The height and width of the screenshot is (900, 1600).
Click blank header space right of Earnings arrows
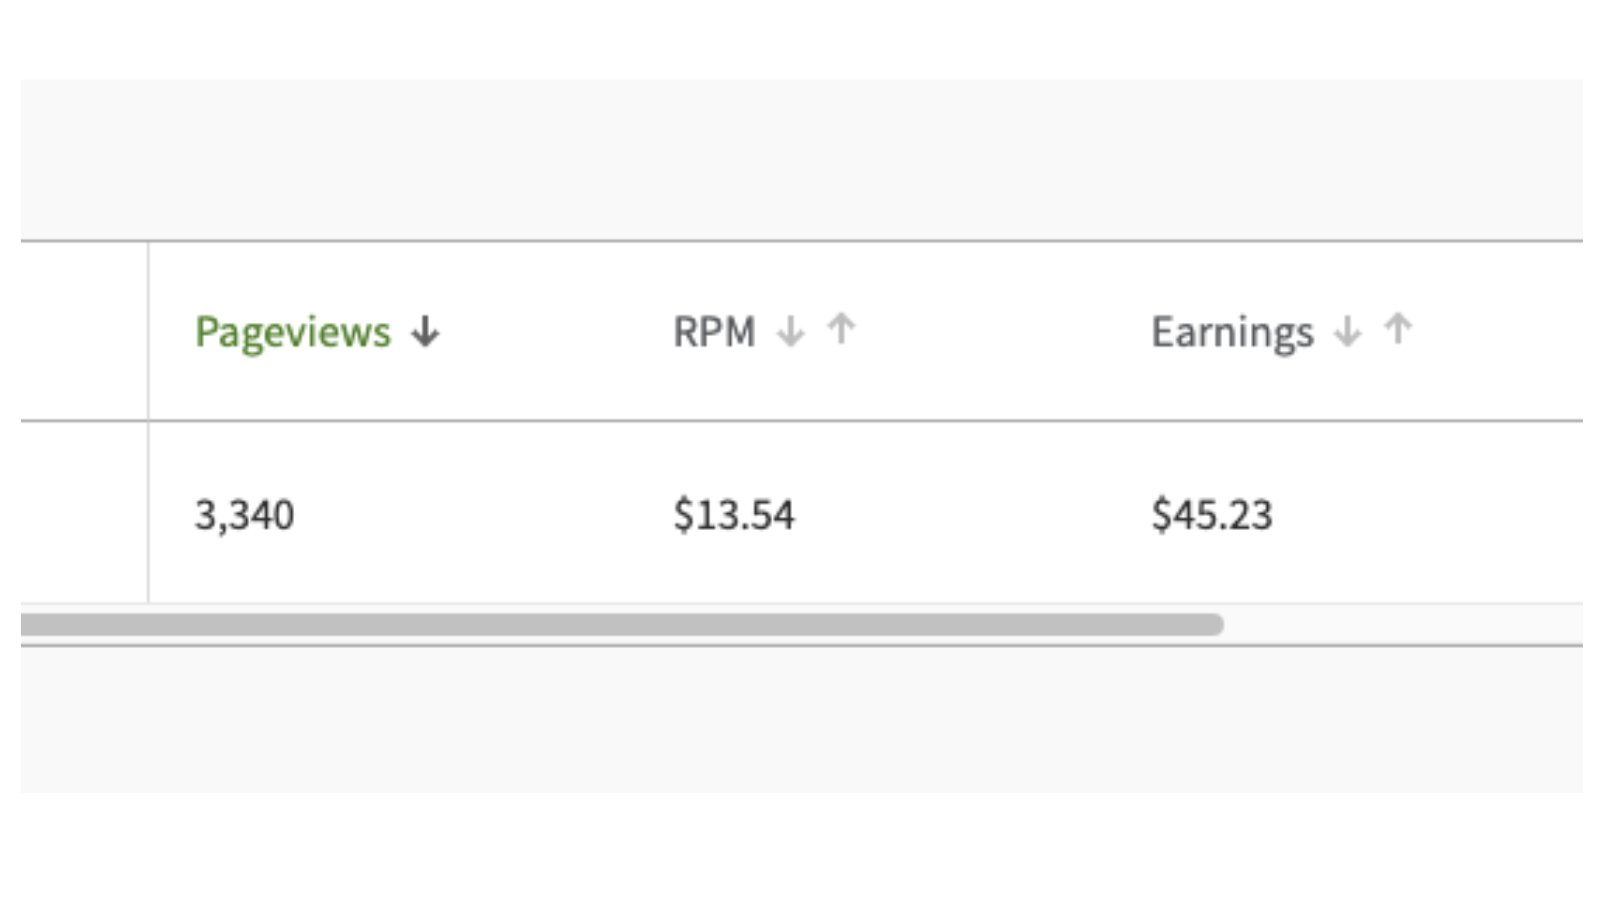pos(1500,332)
